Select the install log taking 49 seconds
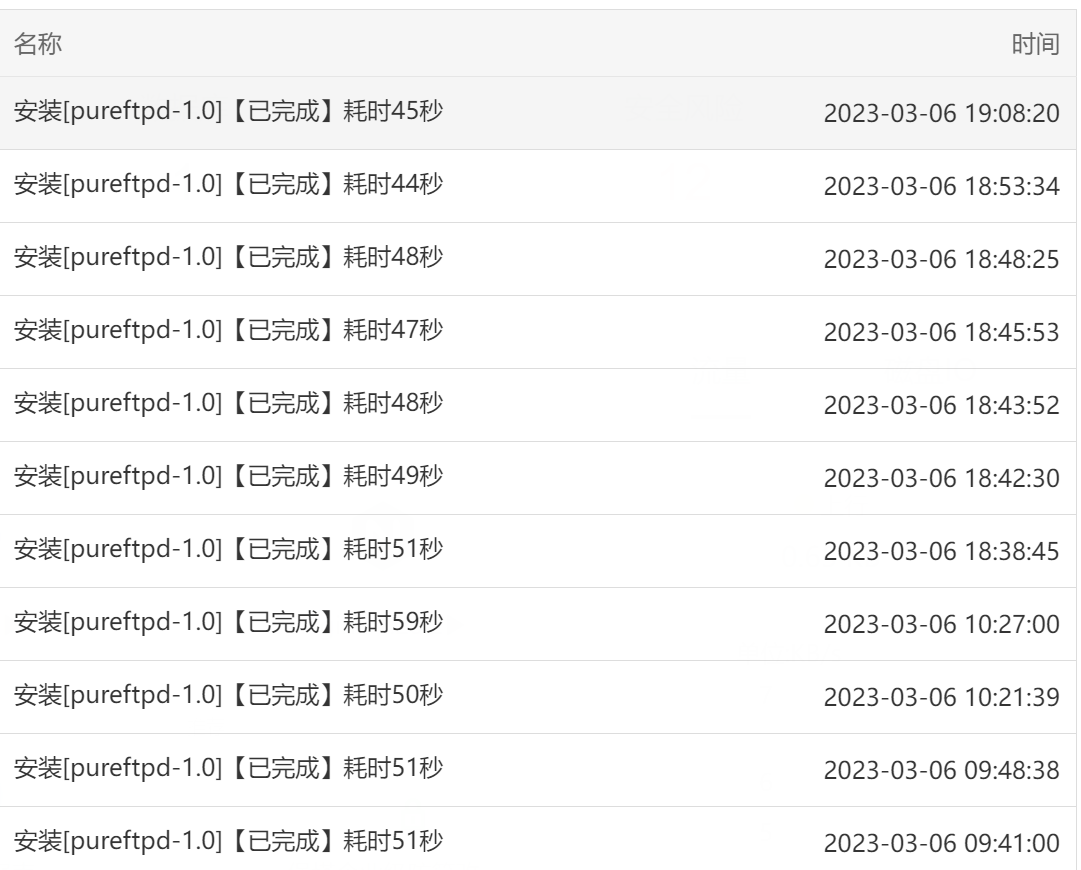This screenshot has width=1081, height=870. 538,478
